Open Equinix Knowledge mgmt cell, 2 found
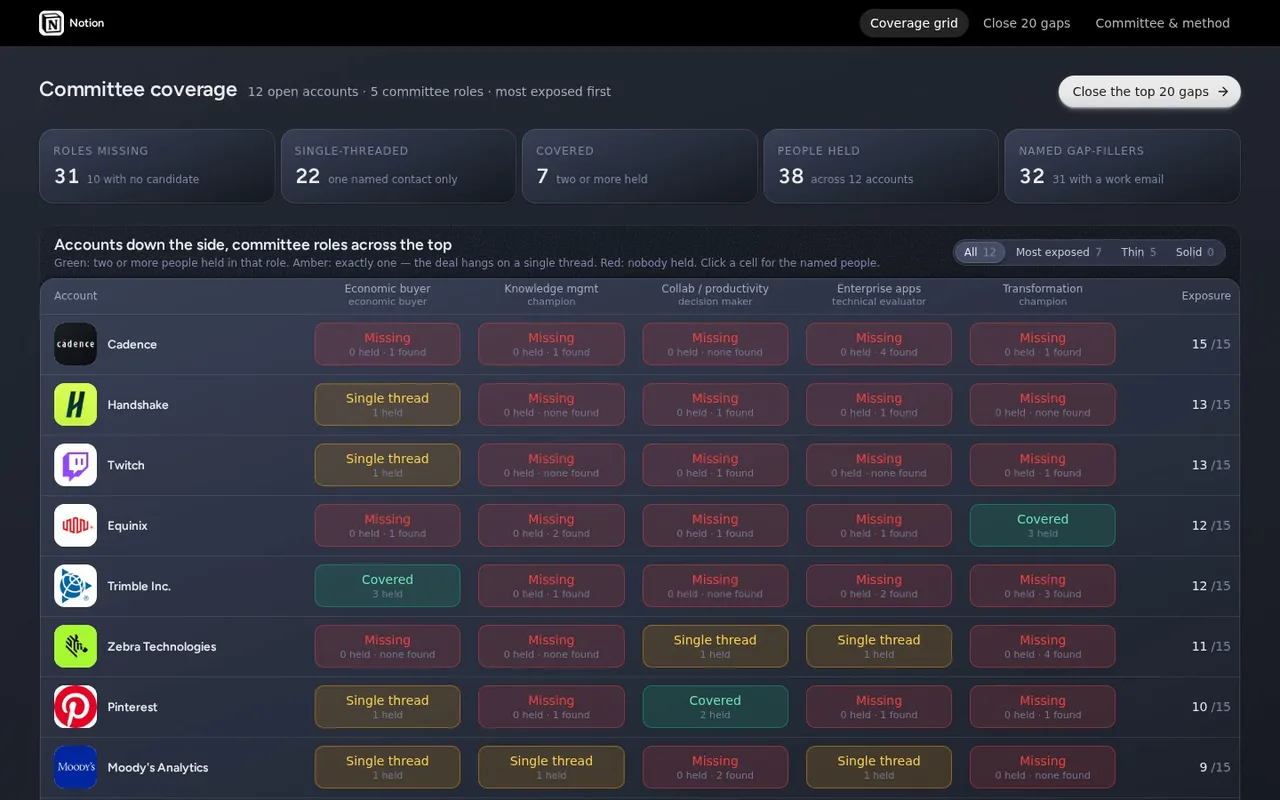 tap(551, 526)
